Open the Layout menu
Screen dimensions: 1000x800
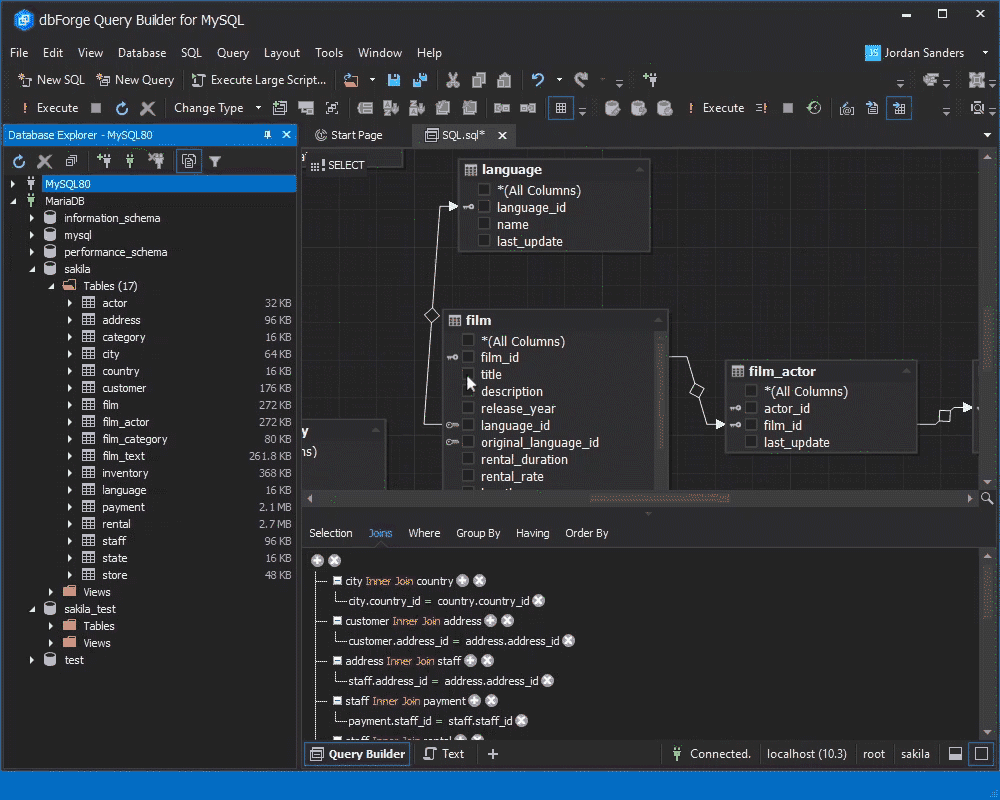point(281,53)
